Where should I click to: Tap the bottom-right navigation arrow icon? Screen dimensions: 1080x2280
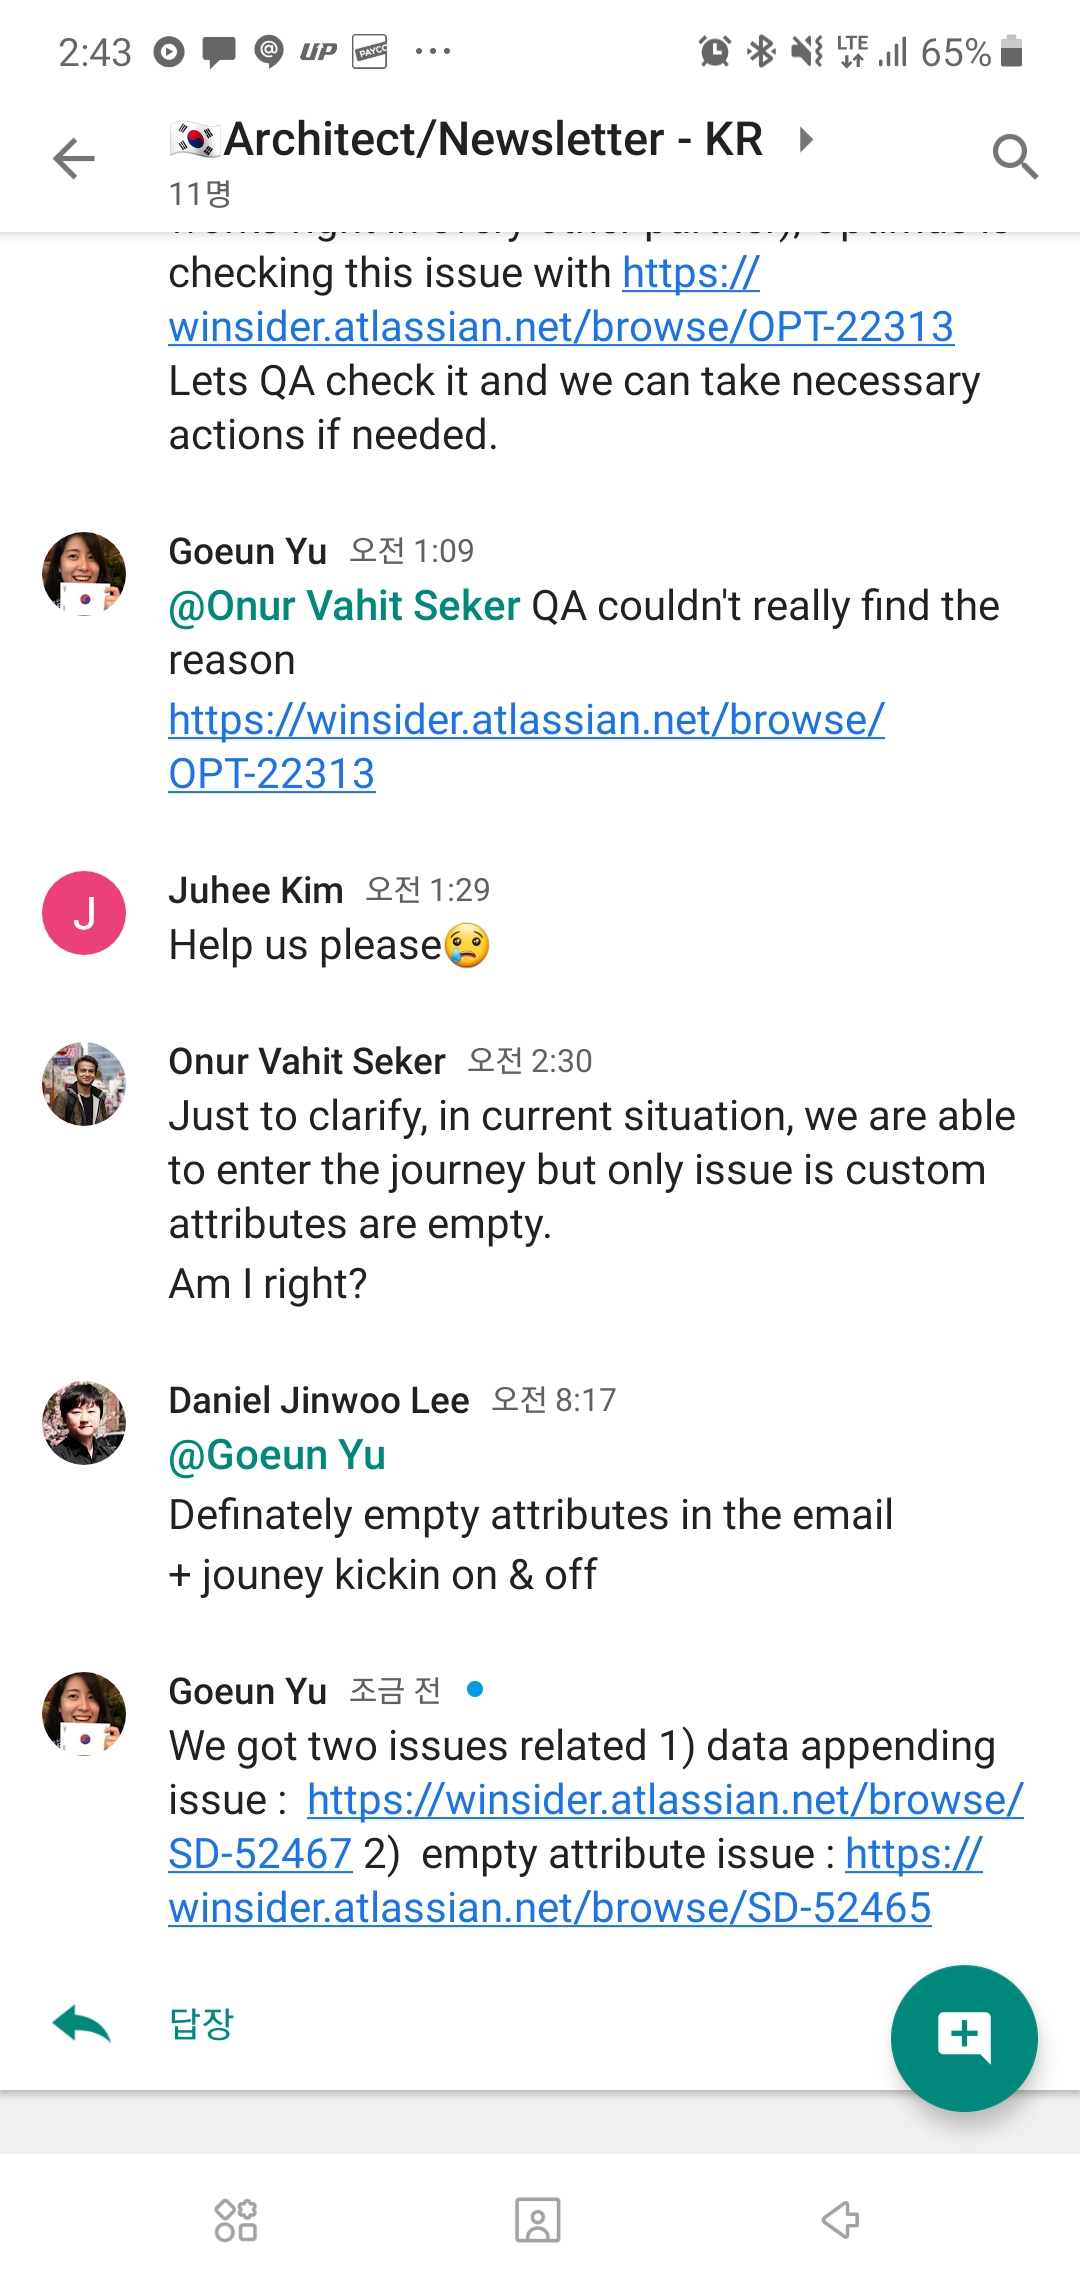[840, 2220]
